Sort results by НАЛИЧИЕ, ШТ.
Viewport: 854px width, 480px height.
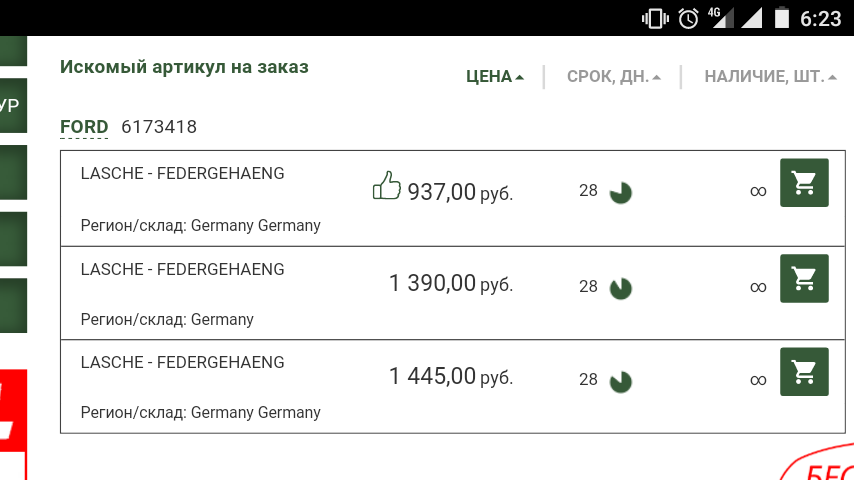point(770,76)
